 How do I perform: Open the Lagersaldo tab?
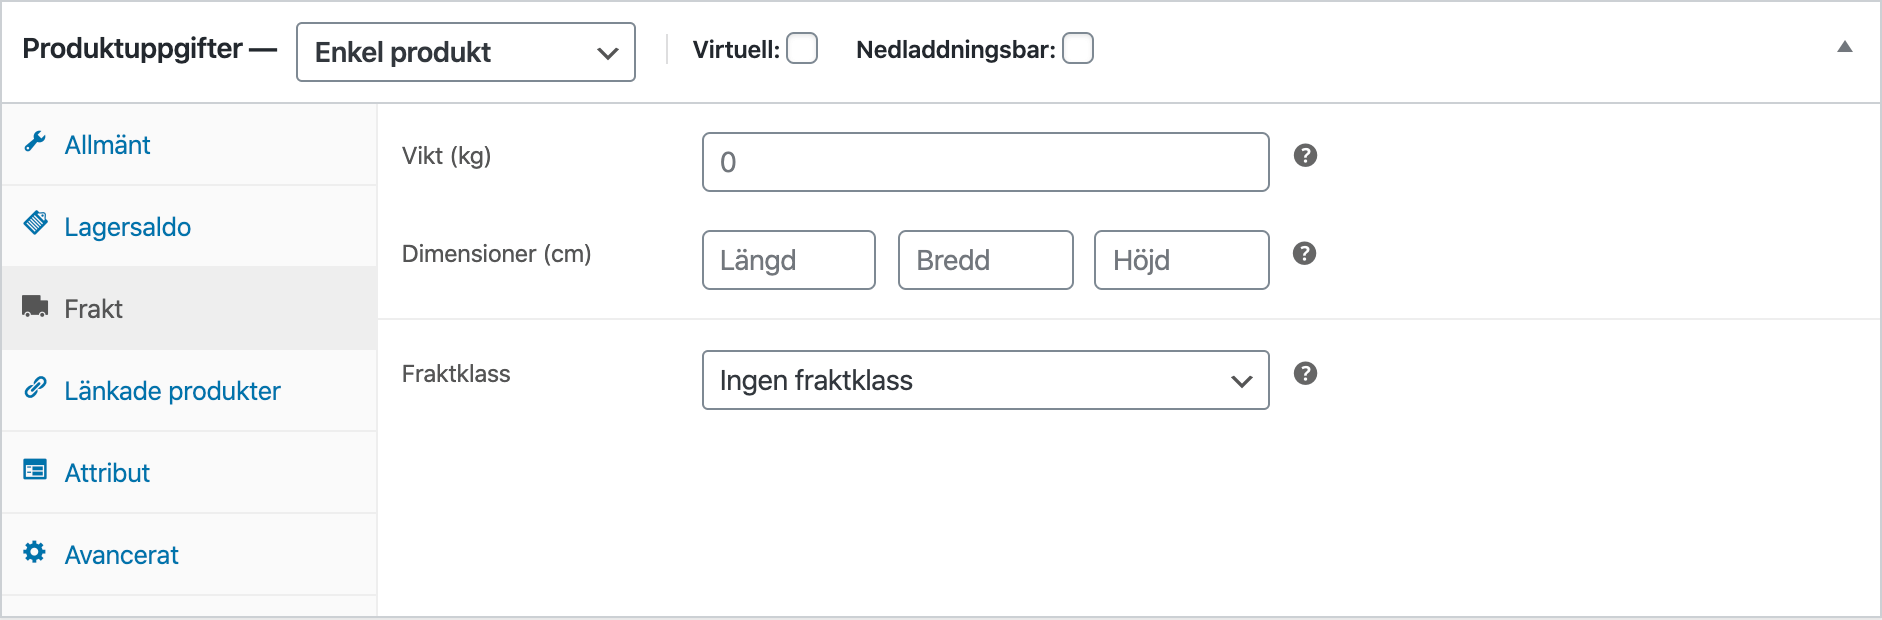point(127,227)
